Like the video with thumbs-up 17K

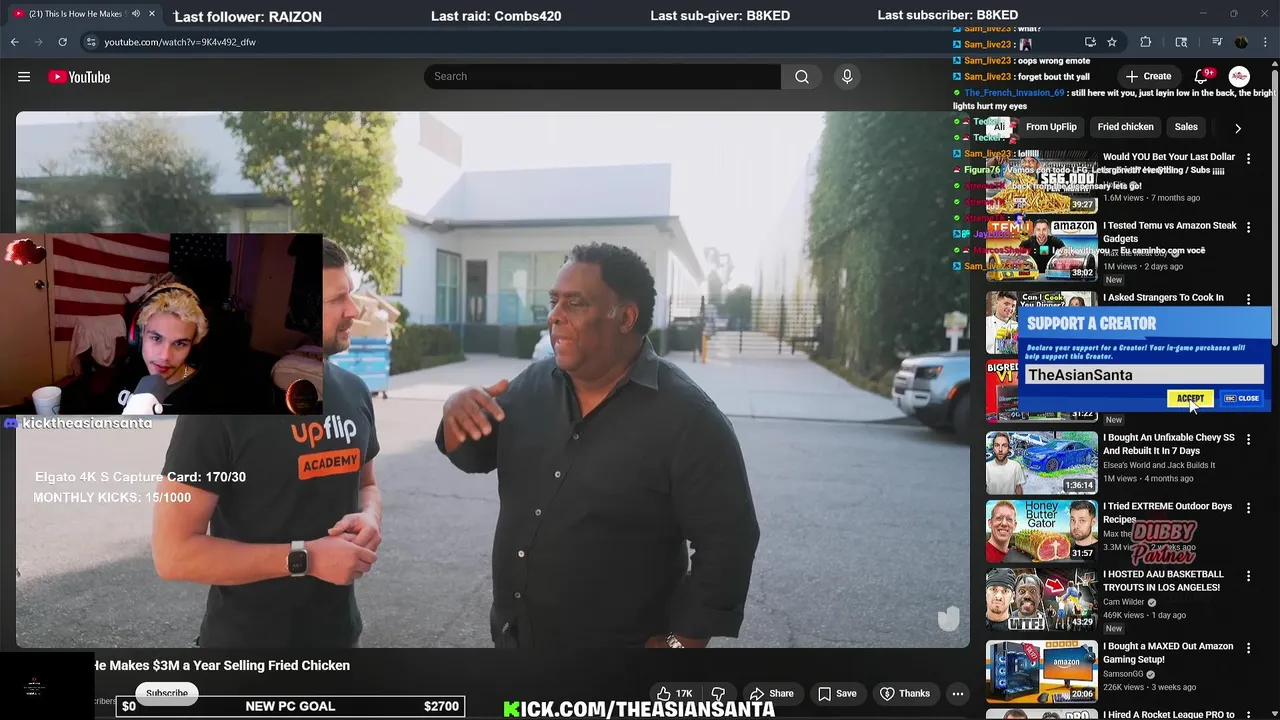pyautogui.click(x=674, y=693)
